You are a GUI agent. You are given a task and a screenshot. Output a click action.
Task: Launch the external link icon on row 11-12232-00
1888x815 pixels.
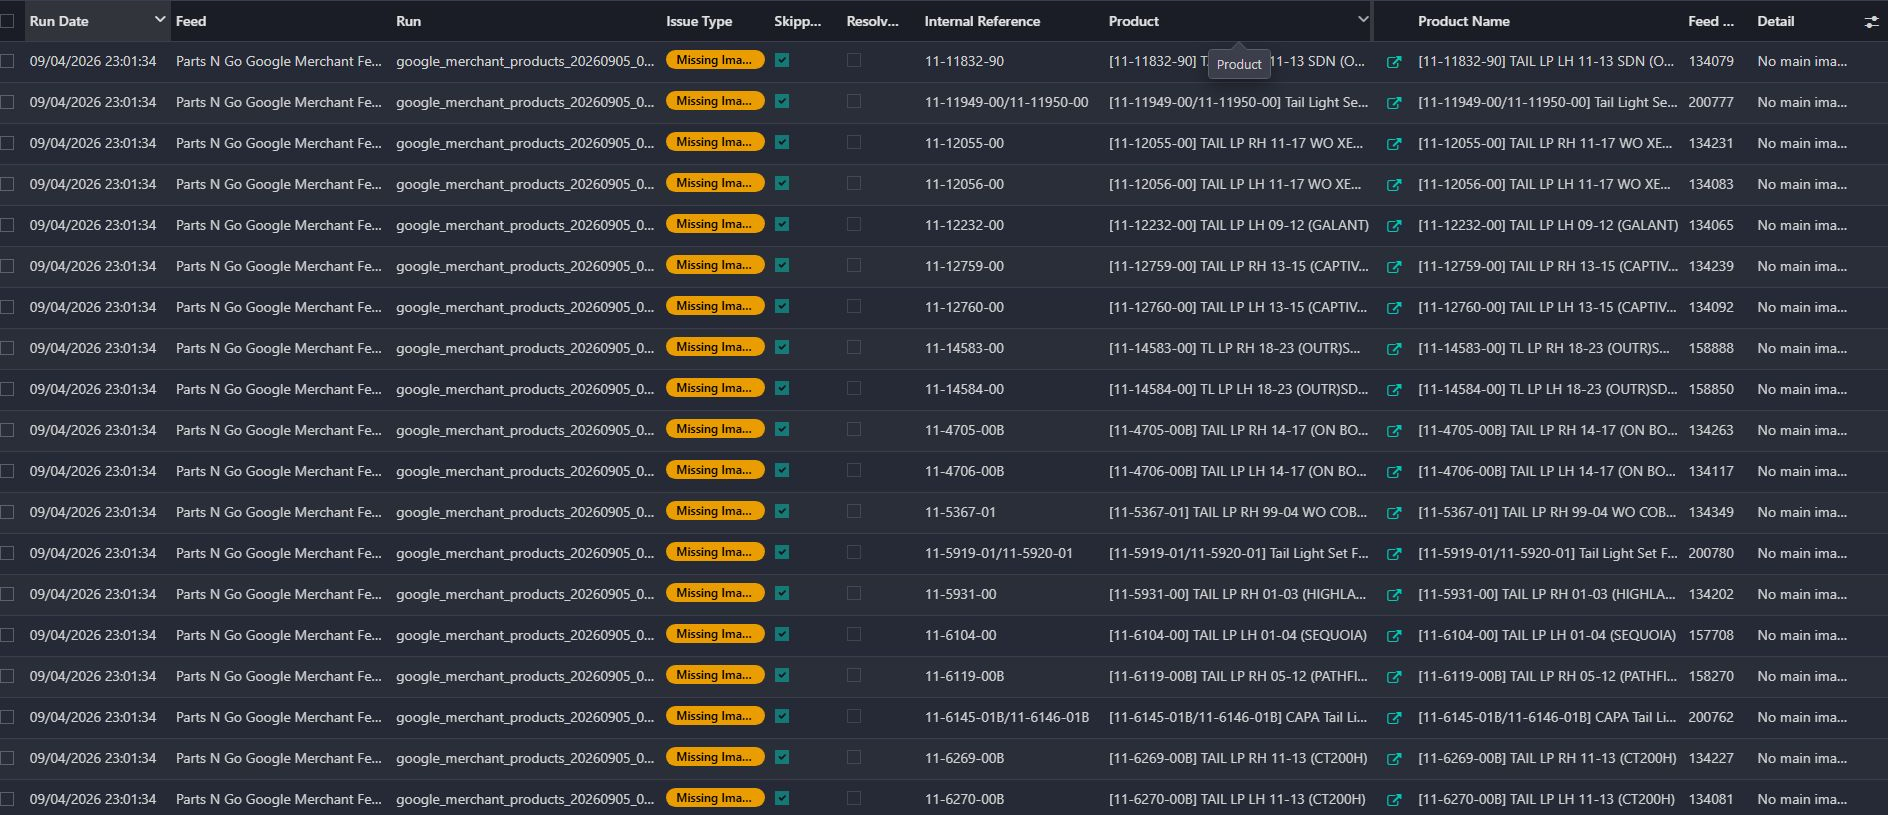[x=1394, y=226]
